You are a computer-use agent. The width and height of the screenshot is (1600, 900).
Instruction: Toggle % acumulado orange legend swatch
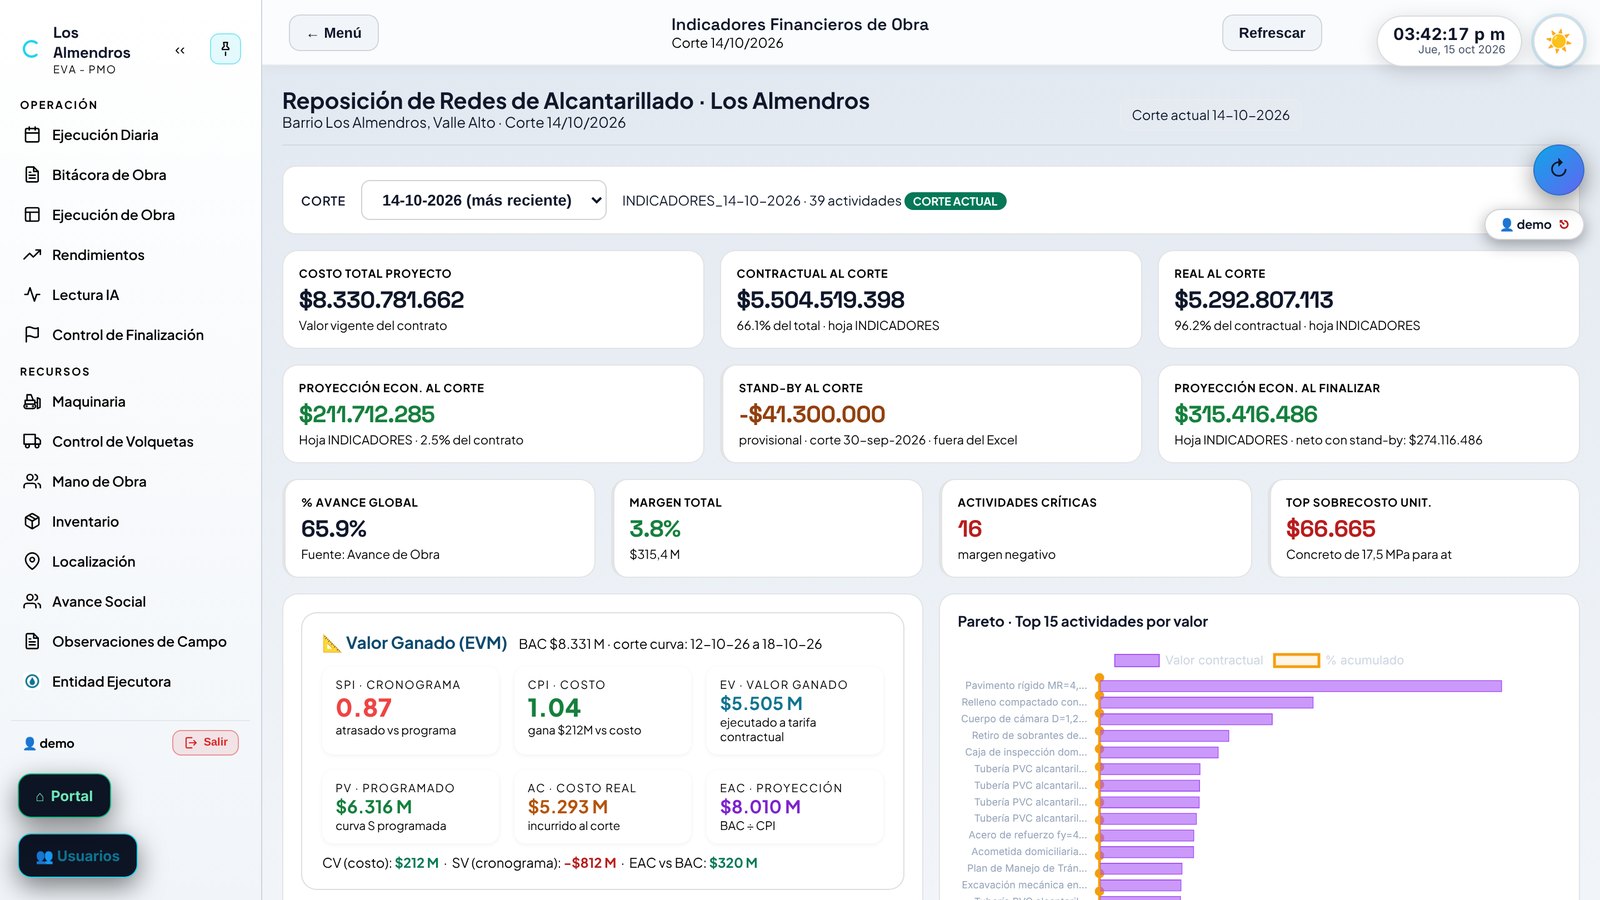(x=1296, y=660)
